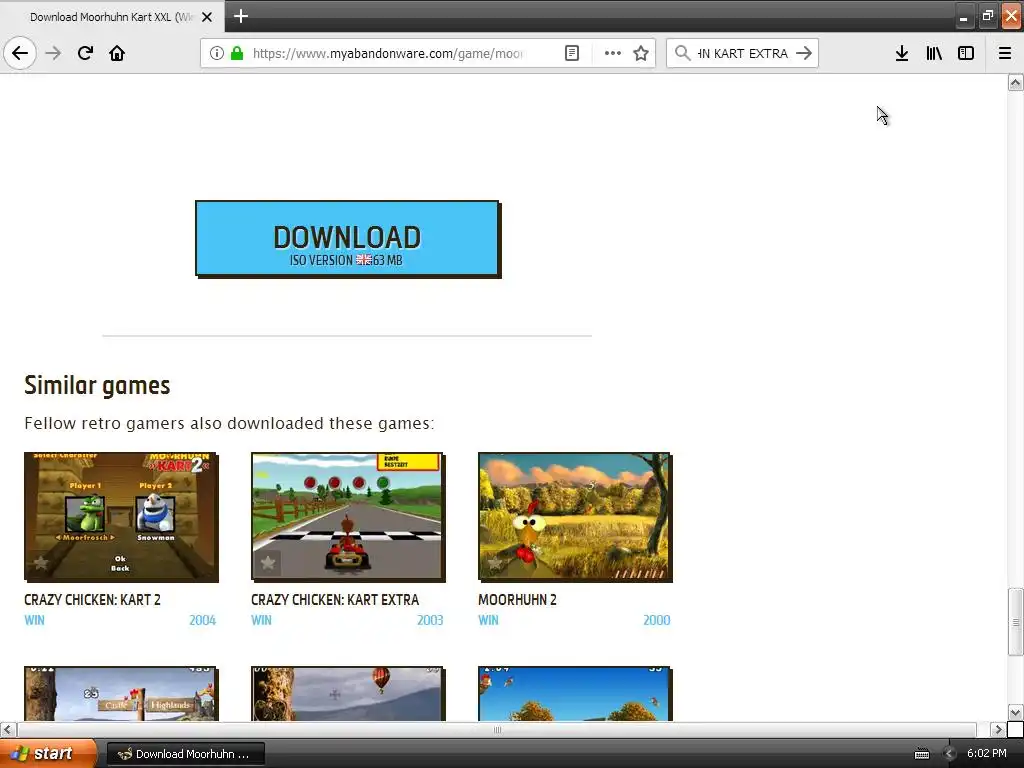
Task: Click the browser forward arrow
Action: point(54,53)
